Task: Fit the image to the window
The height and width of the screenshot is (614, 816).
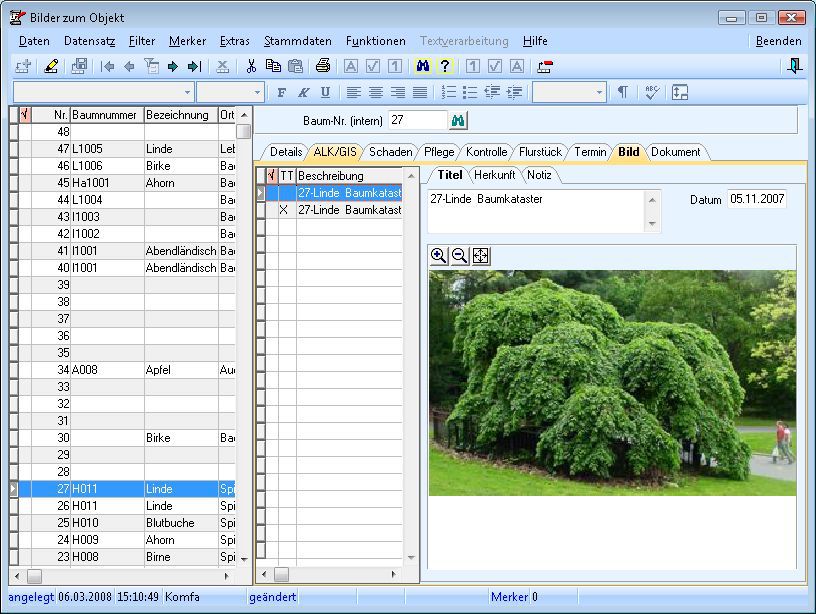Action: 481,256
